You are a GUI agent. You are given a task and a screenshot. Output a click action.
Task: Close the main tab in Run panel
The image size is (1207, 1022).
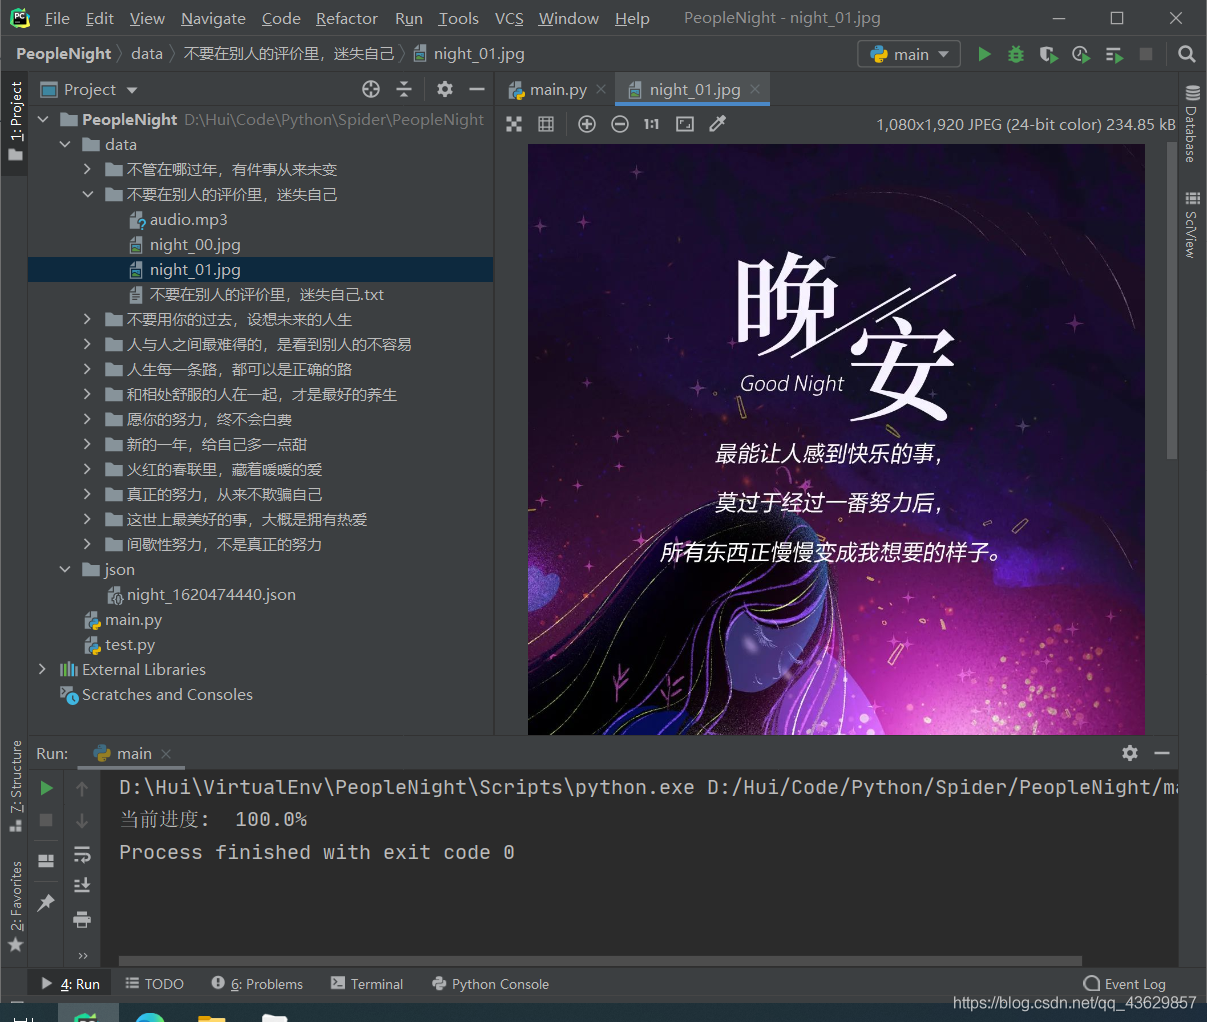tap(166, 753)
